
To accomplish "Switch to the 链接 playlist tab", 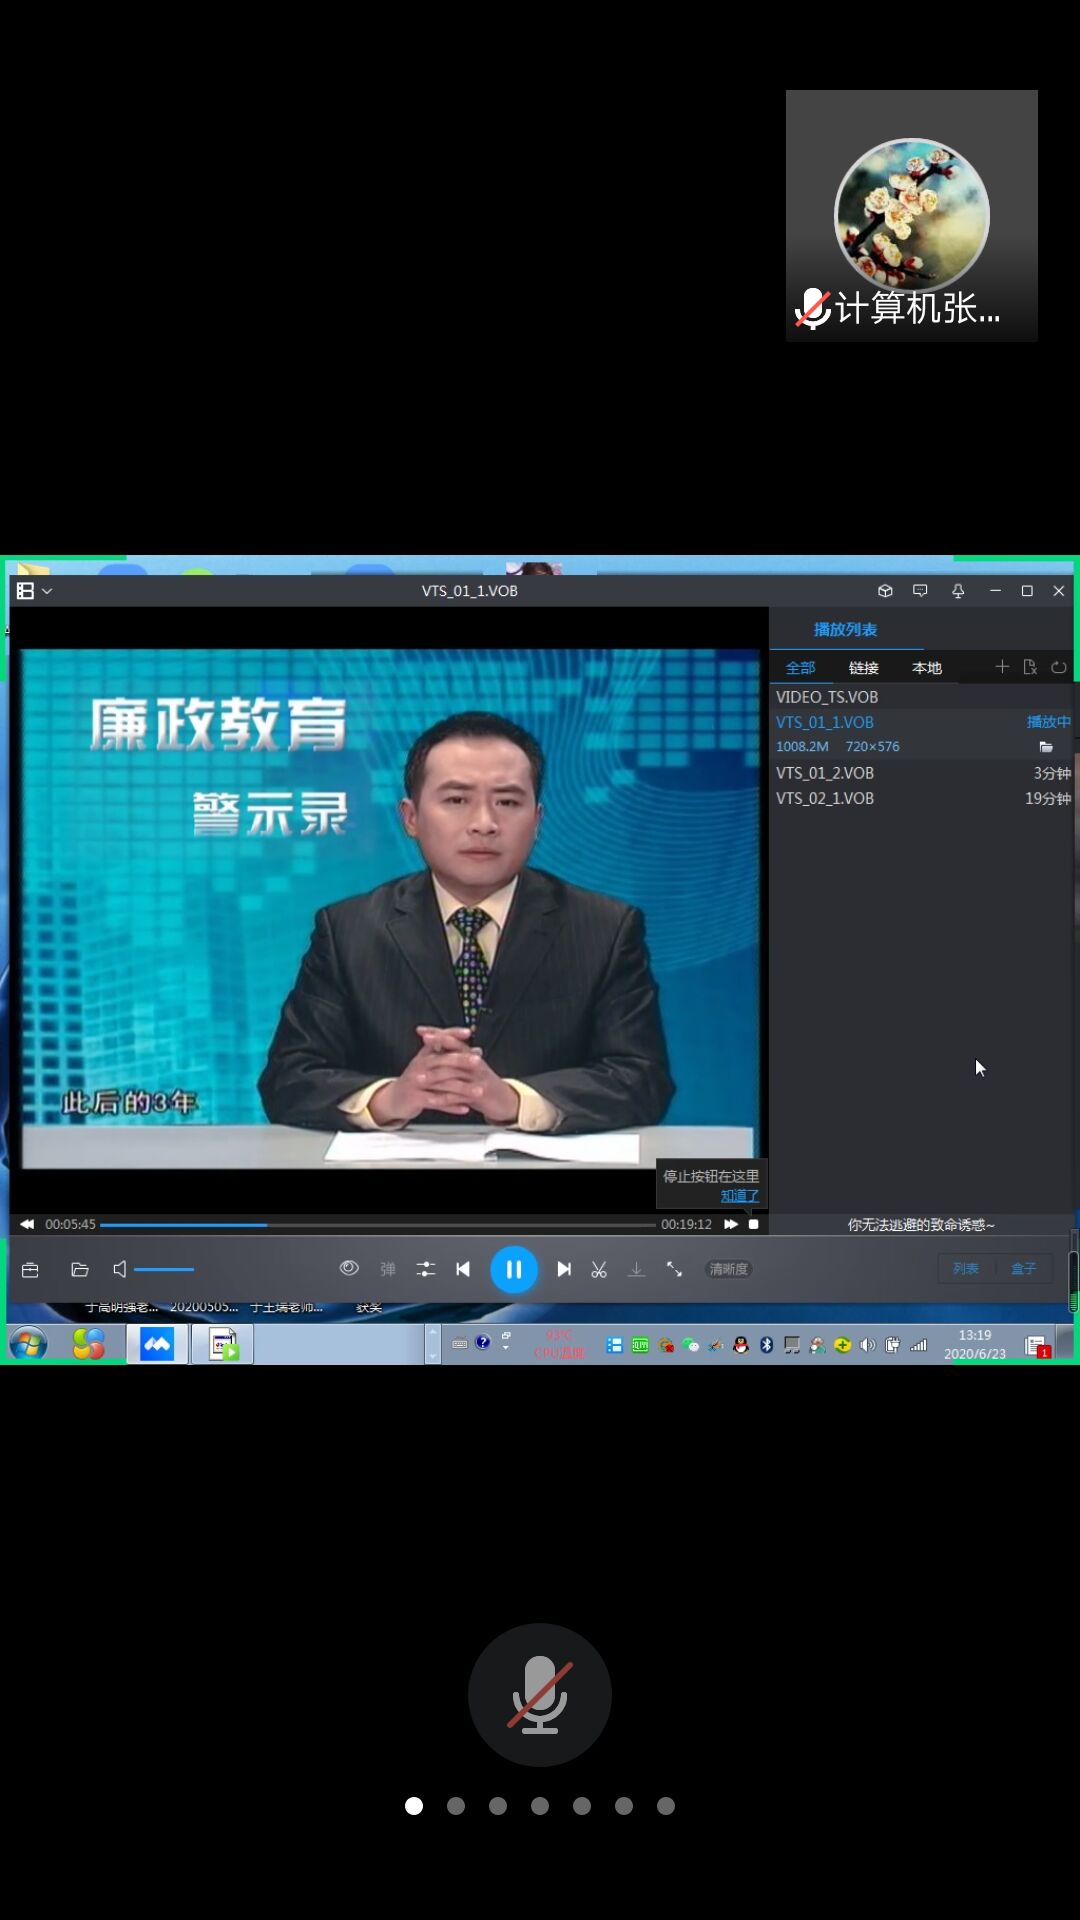I will tap(863, 668).
